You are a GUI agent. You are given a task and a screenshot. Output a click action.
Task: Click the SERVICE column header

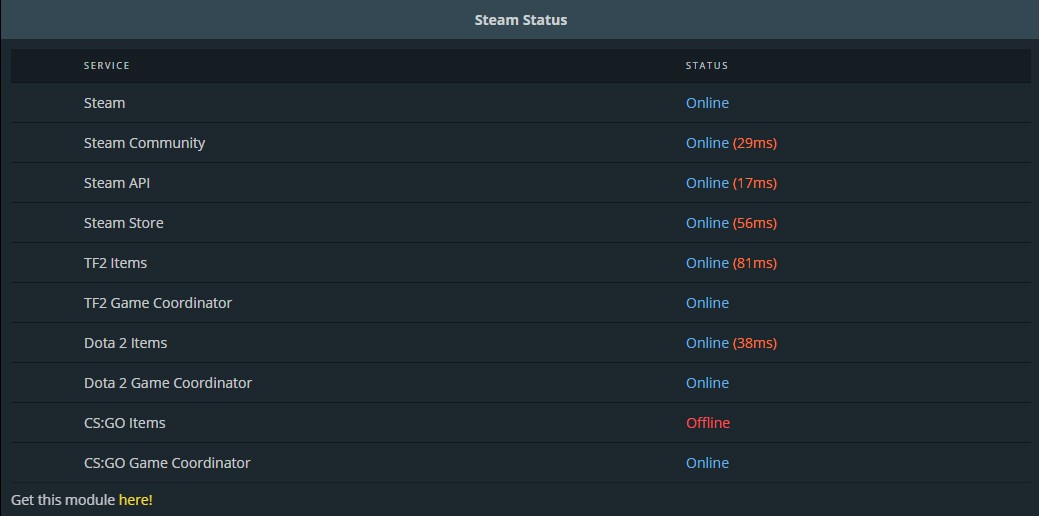point(107,66)
